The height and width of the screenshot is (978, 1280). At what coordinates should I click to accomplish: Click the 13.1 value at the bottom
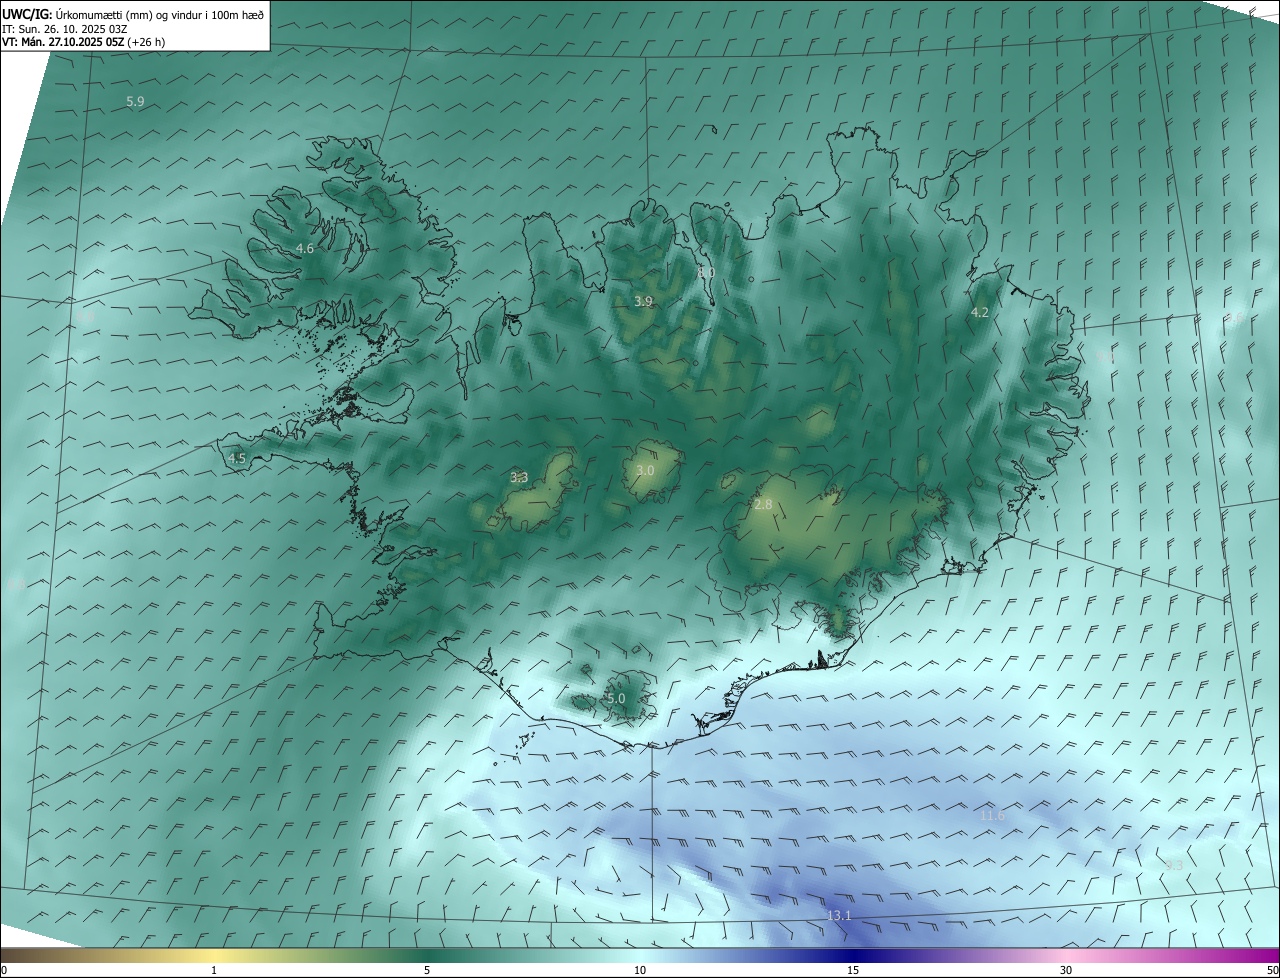coord(839,916)
